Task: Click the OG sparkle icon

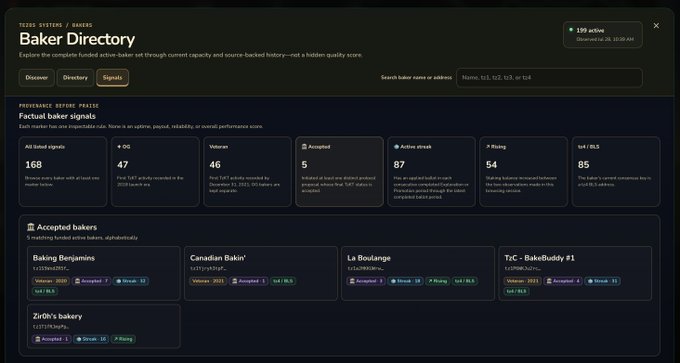Action: 119,147
